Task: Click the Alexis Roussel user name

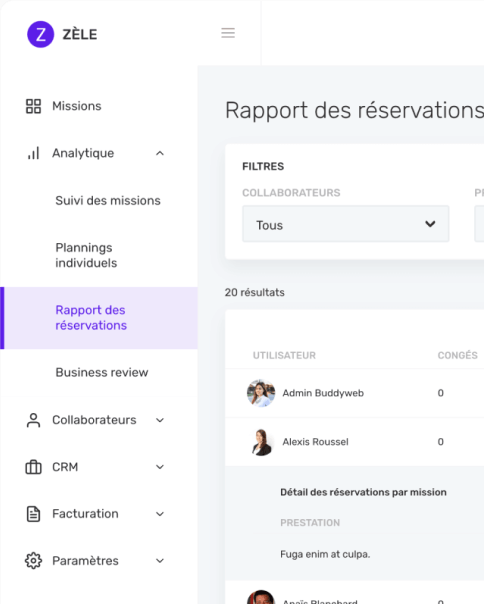Action: (x=315, y=442)
